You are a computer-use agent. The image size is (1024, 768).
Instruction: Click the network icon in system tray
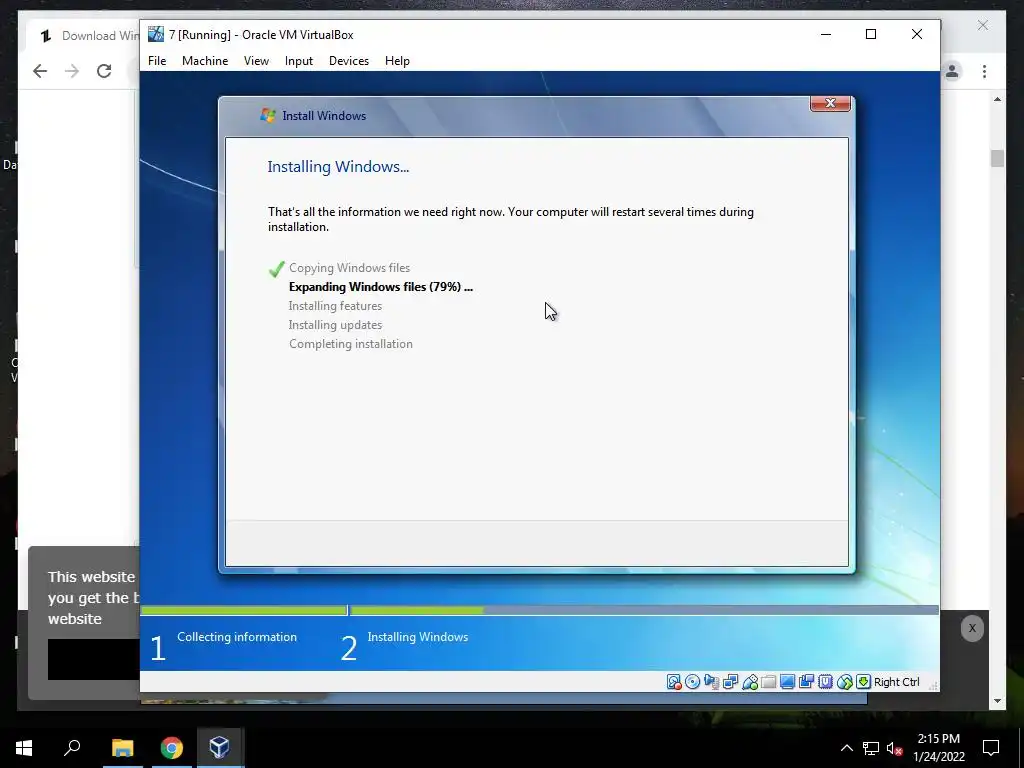tap(871, 748)
